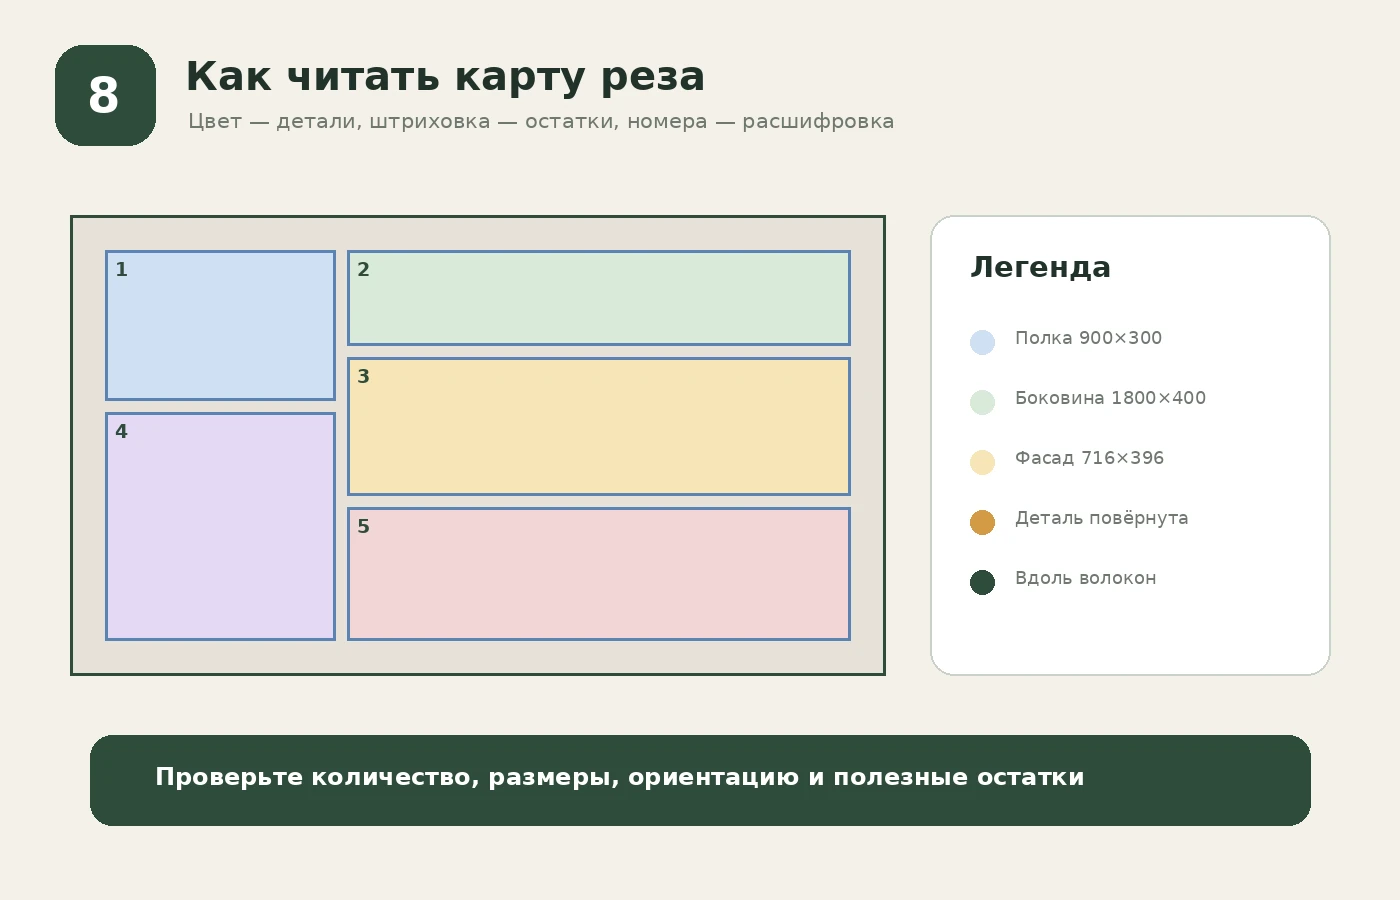Click the orange swatch for Деталь повёрнута
Viewport: 1400px width, 900px height.
(x=982, y=522)
